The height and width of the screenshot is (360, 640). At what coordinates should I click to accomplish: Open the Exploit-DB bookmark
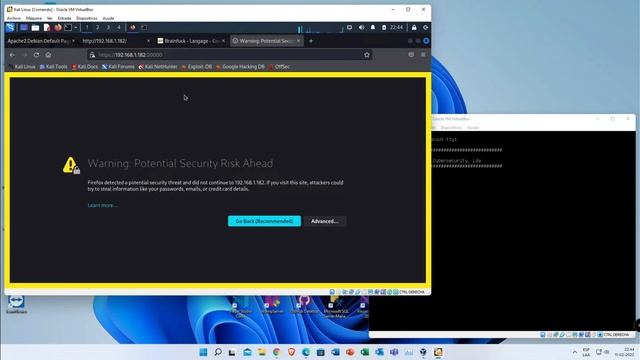(197, 67)
